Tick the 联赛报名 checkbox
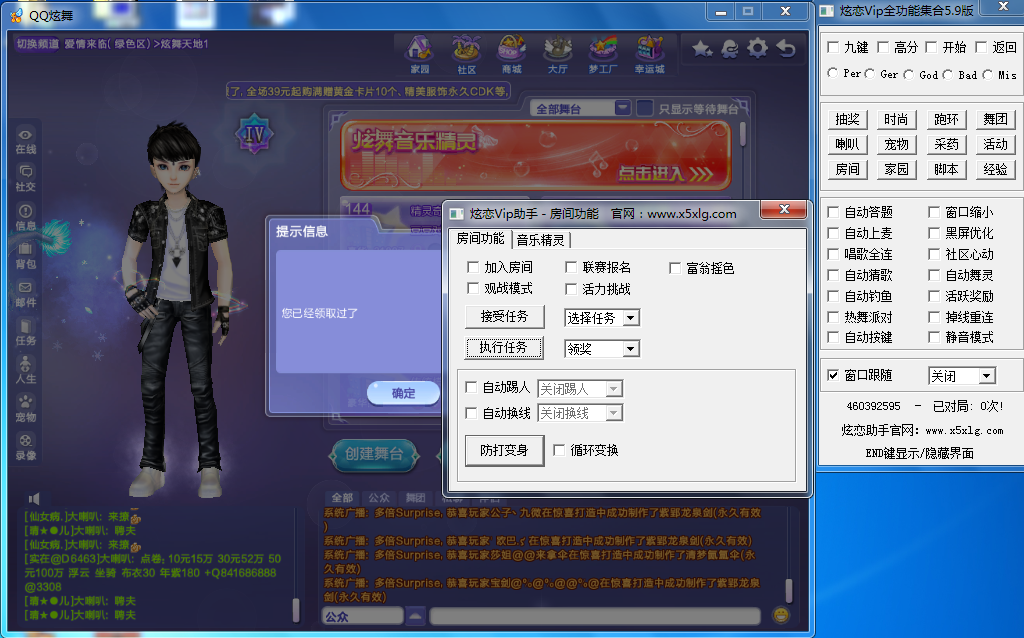 pyautogui.click(x=571, y=267)
